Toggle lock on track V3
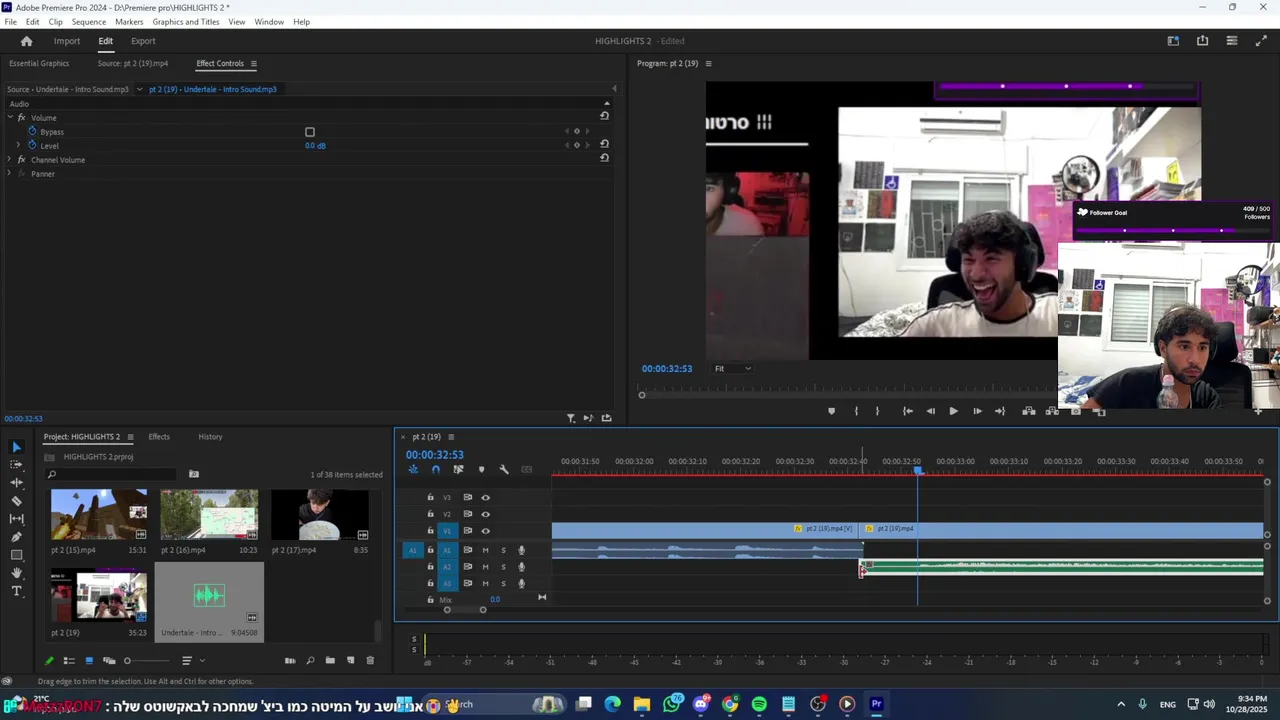 coord(431,497)
